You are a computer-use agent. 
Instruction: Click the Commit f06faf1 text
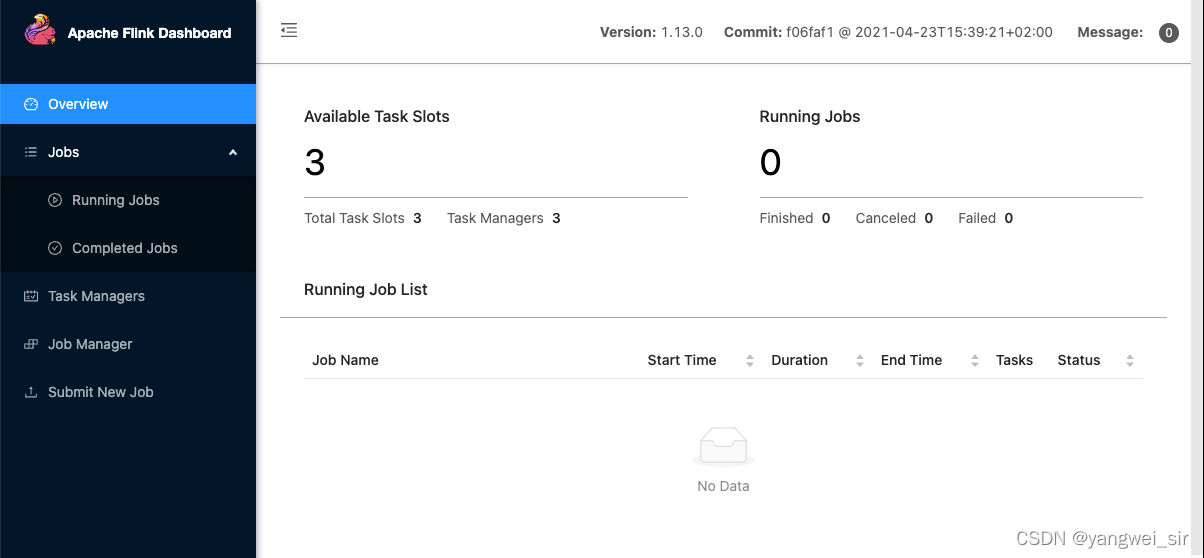click(x=888, y=32)
